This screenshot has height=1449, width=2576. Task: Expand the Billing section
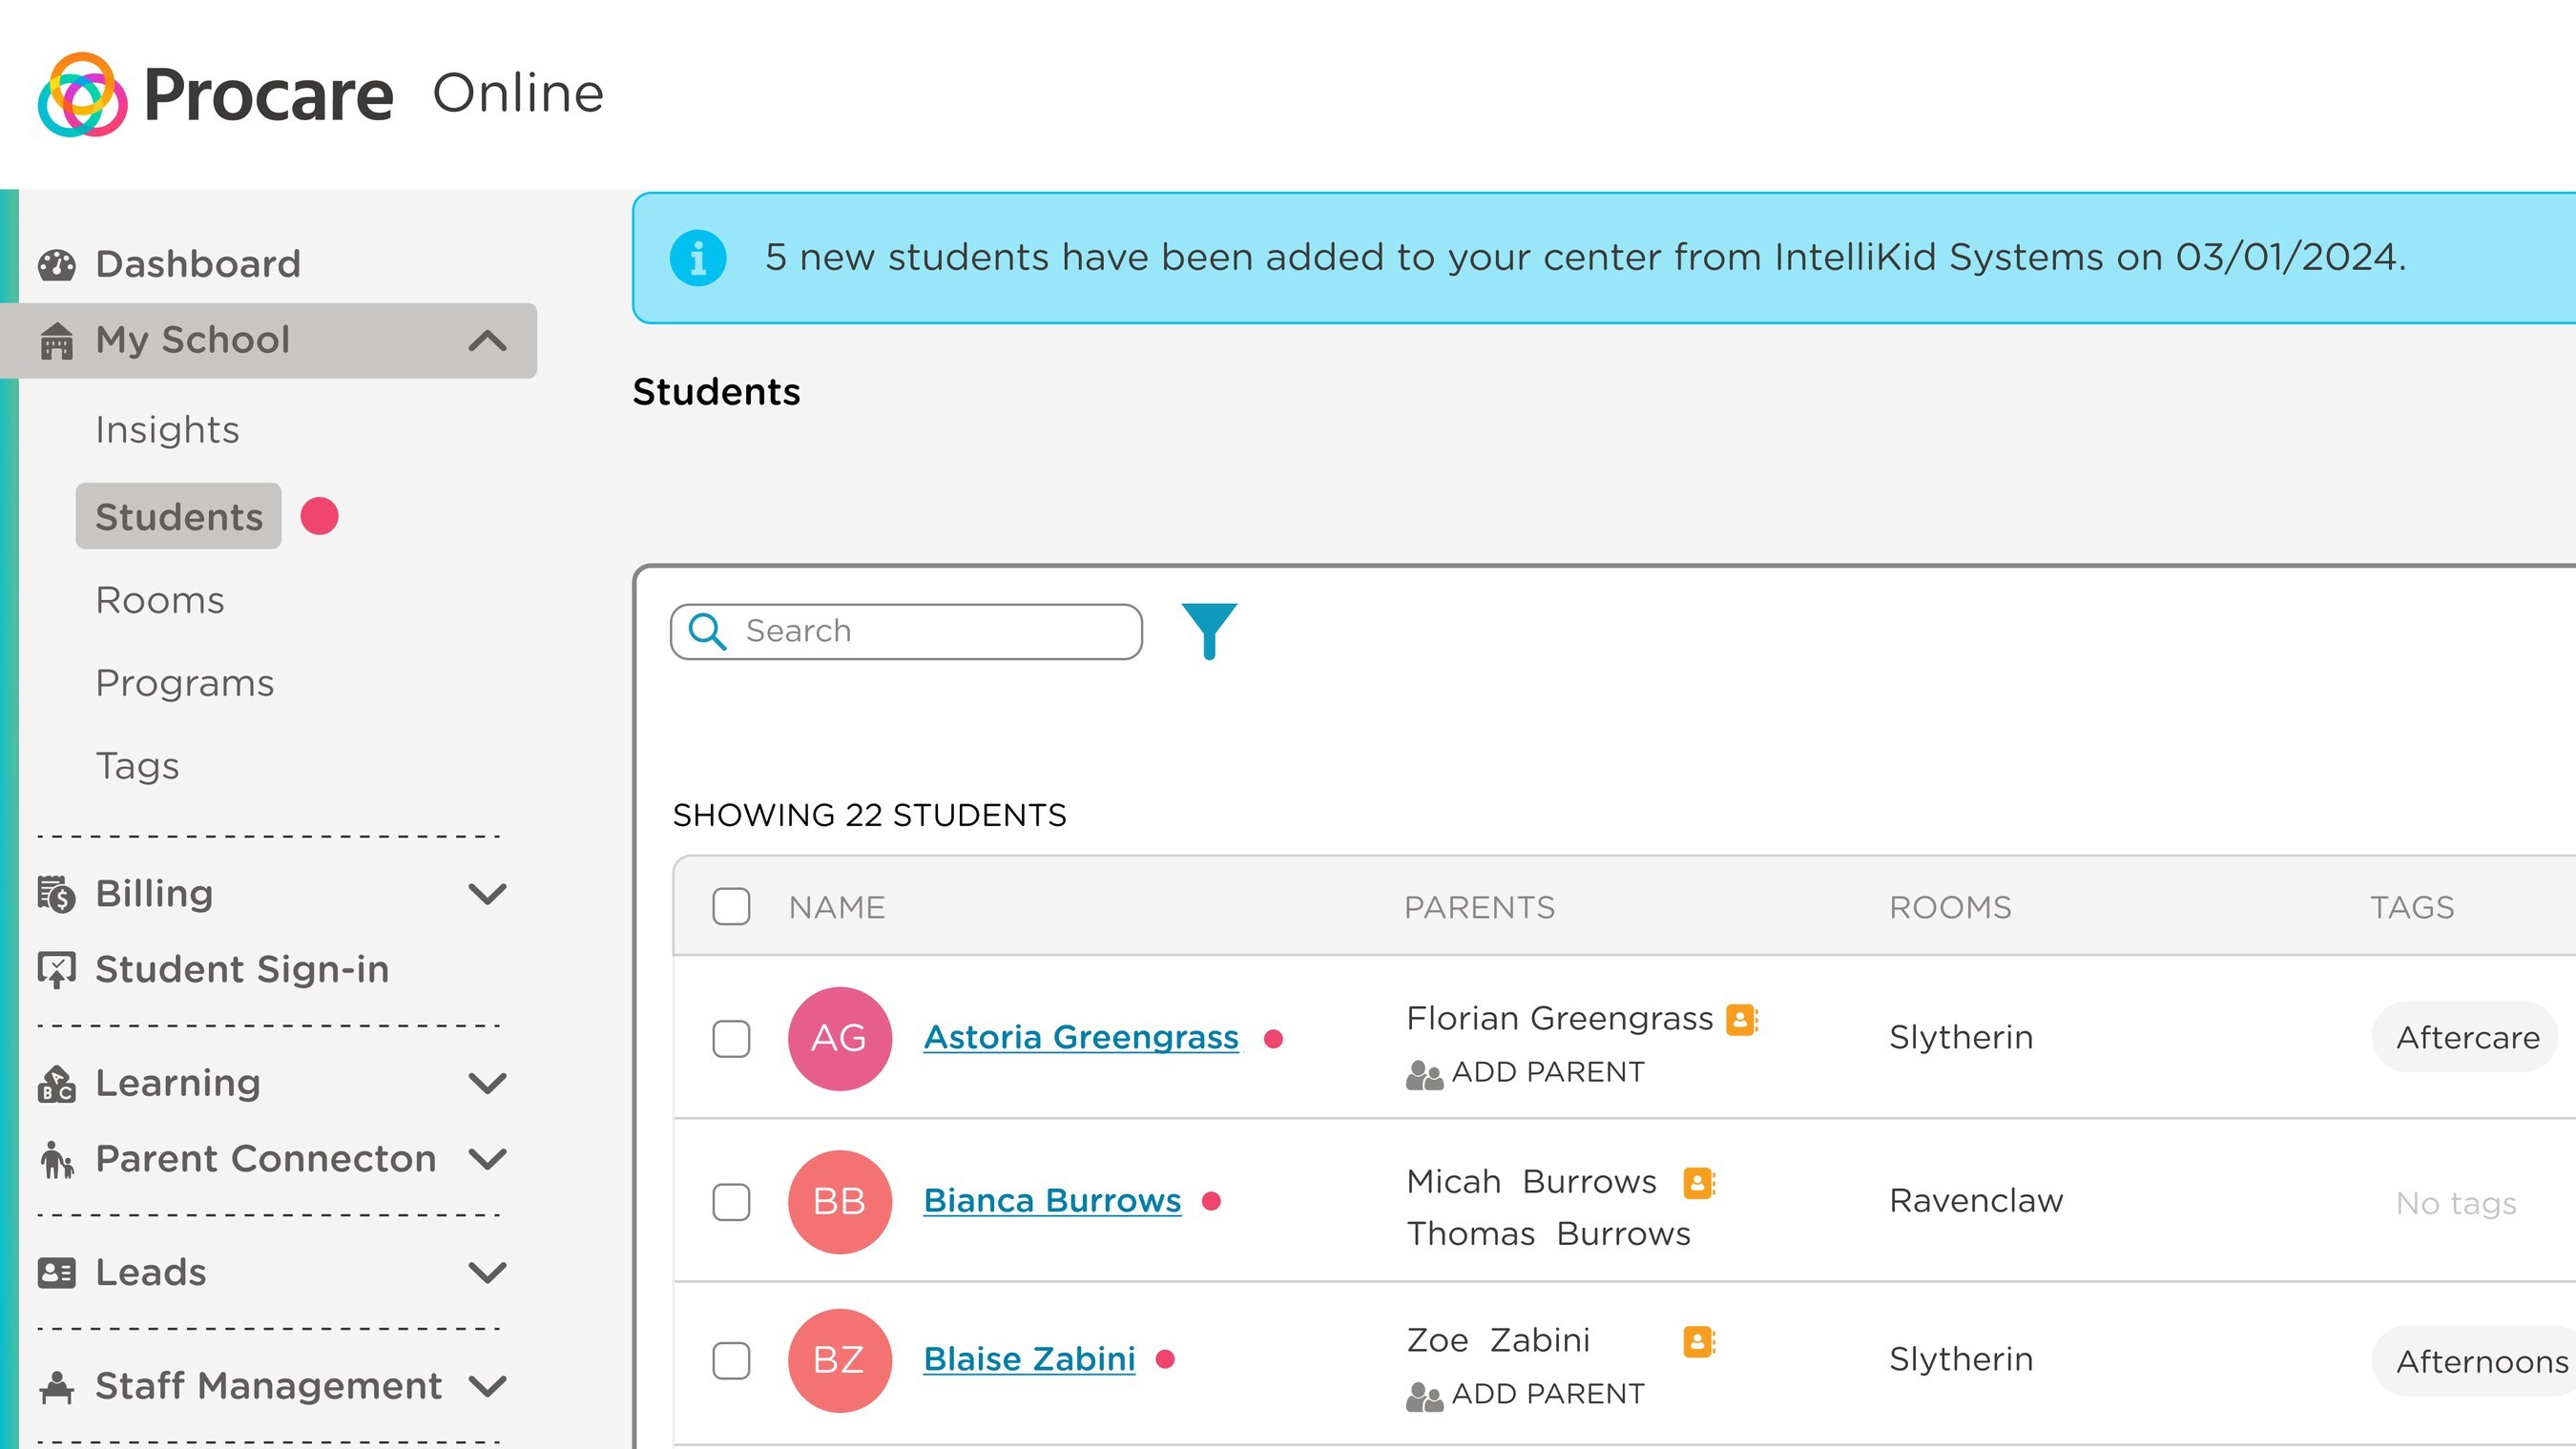click(487, 893)
